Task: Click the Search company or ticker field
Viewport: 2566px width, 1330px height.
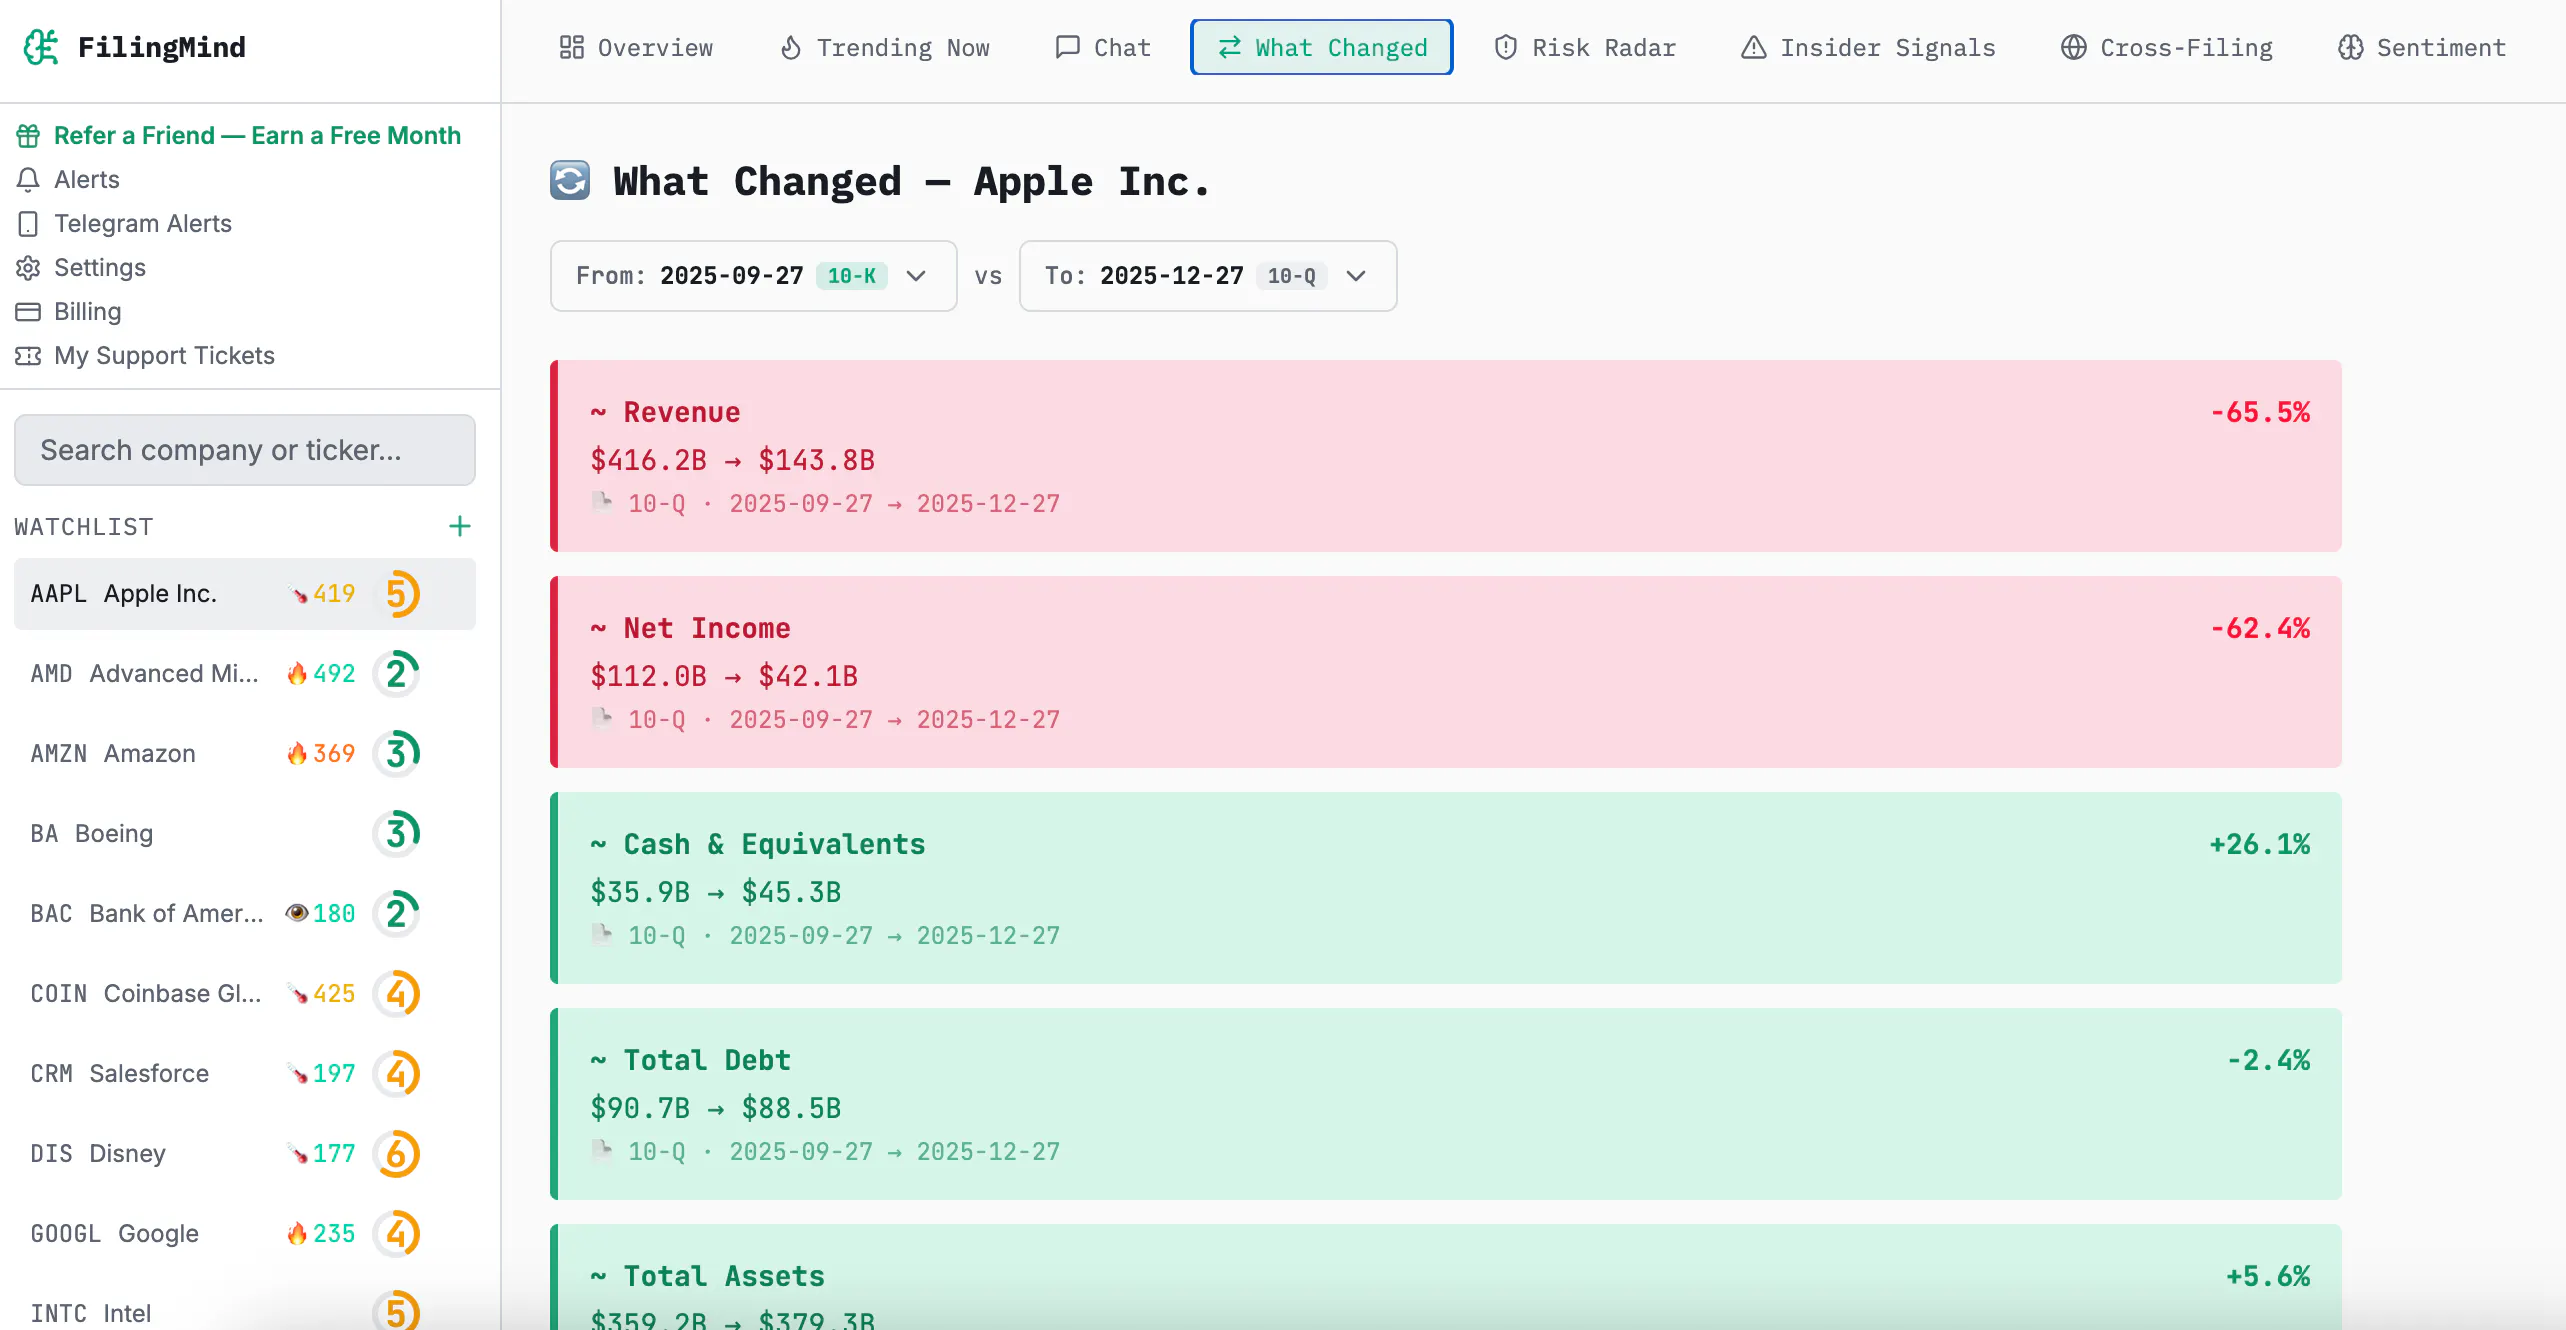Action: click(245, 450)
